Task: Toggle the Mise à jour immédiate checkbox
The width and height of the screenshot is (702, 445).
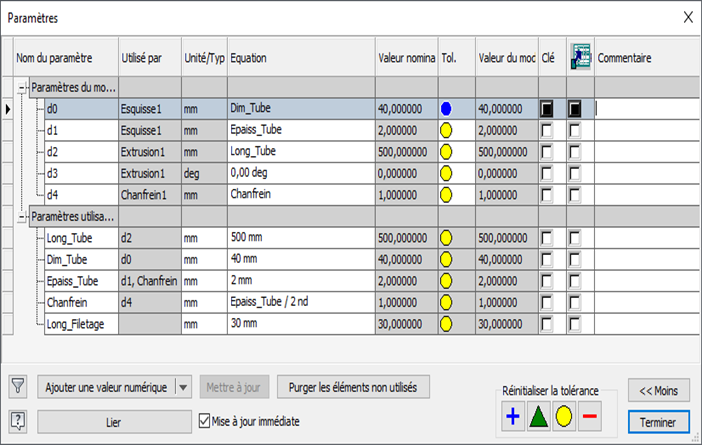Action: pyautogui.click(x=207, y=421)
